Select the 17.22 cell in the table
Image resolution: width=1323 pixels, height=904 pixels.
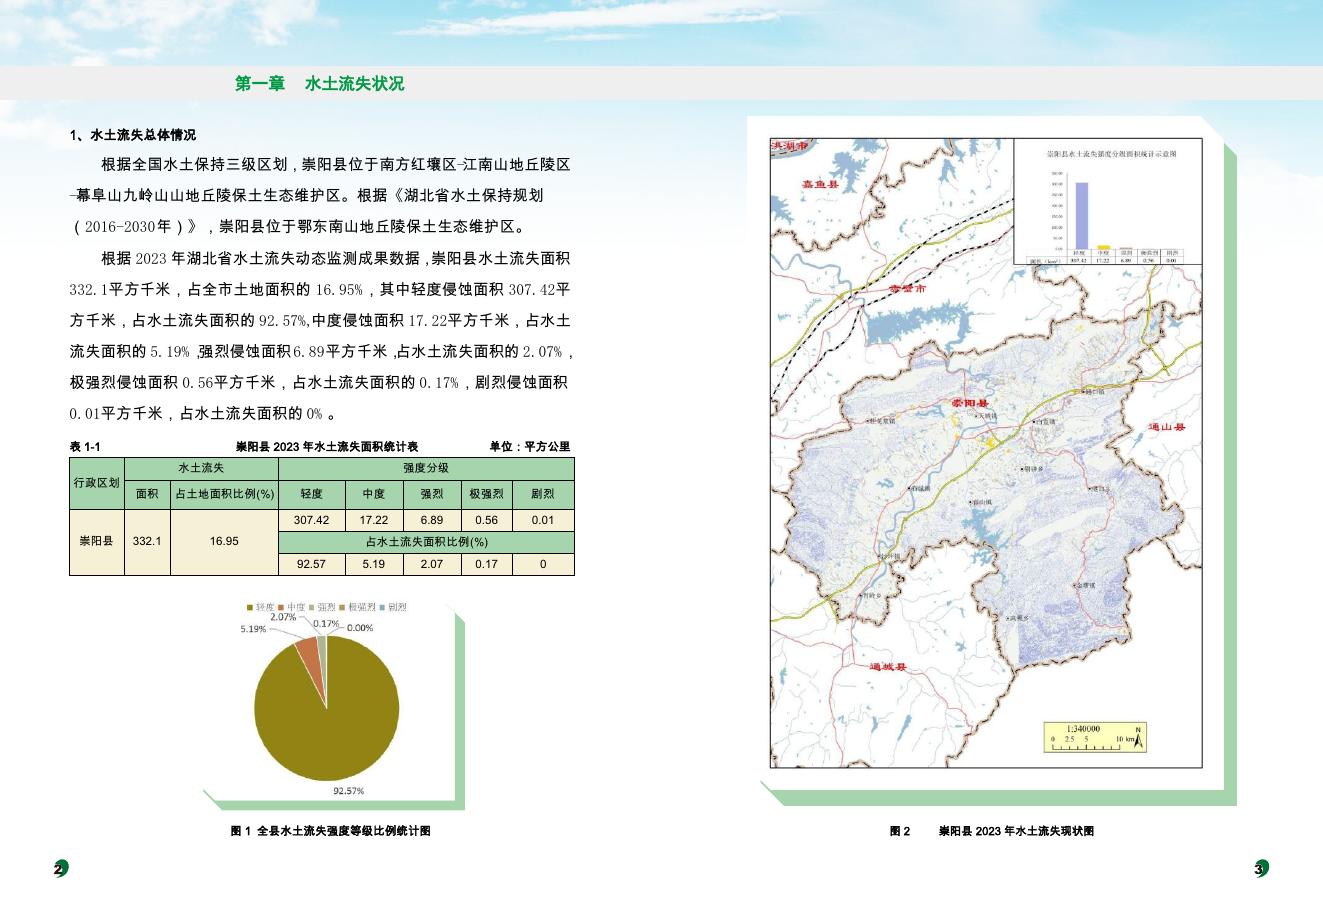click(x=374, y=520)
